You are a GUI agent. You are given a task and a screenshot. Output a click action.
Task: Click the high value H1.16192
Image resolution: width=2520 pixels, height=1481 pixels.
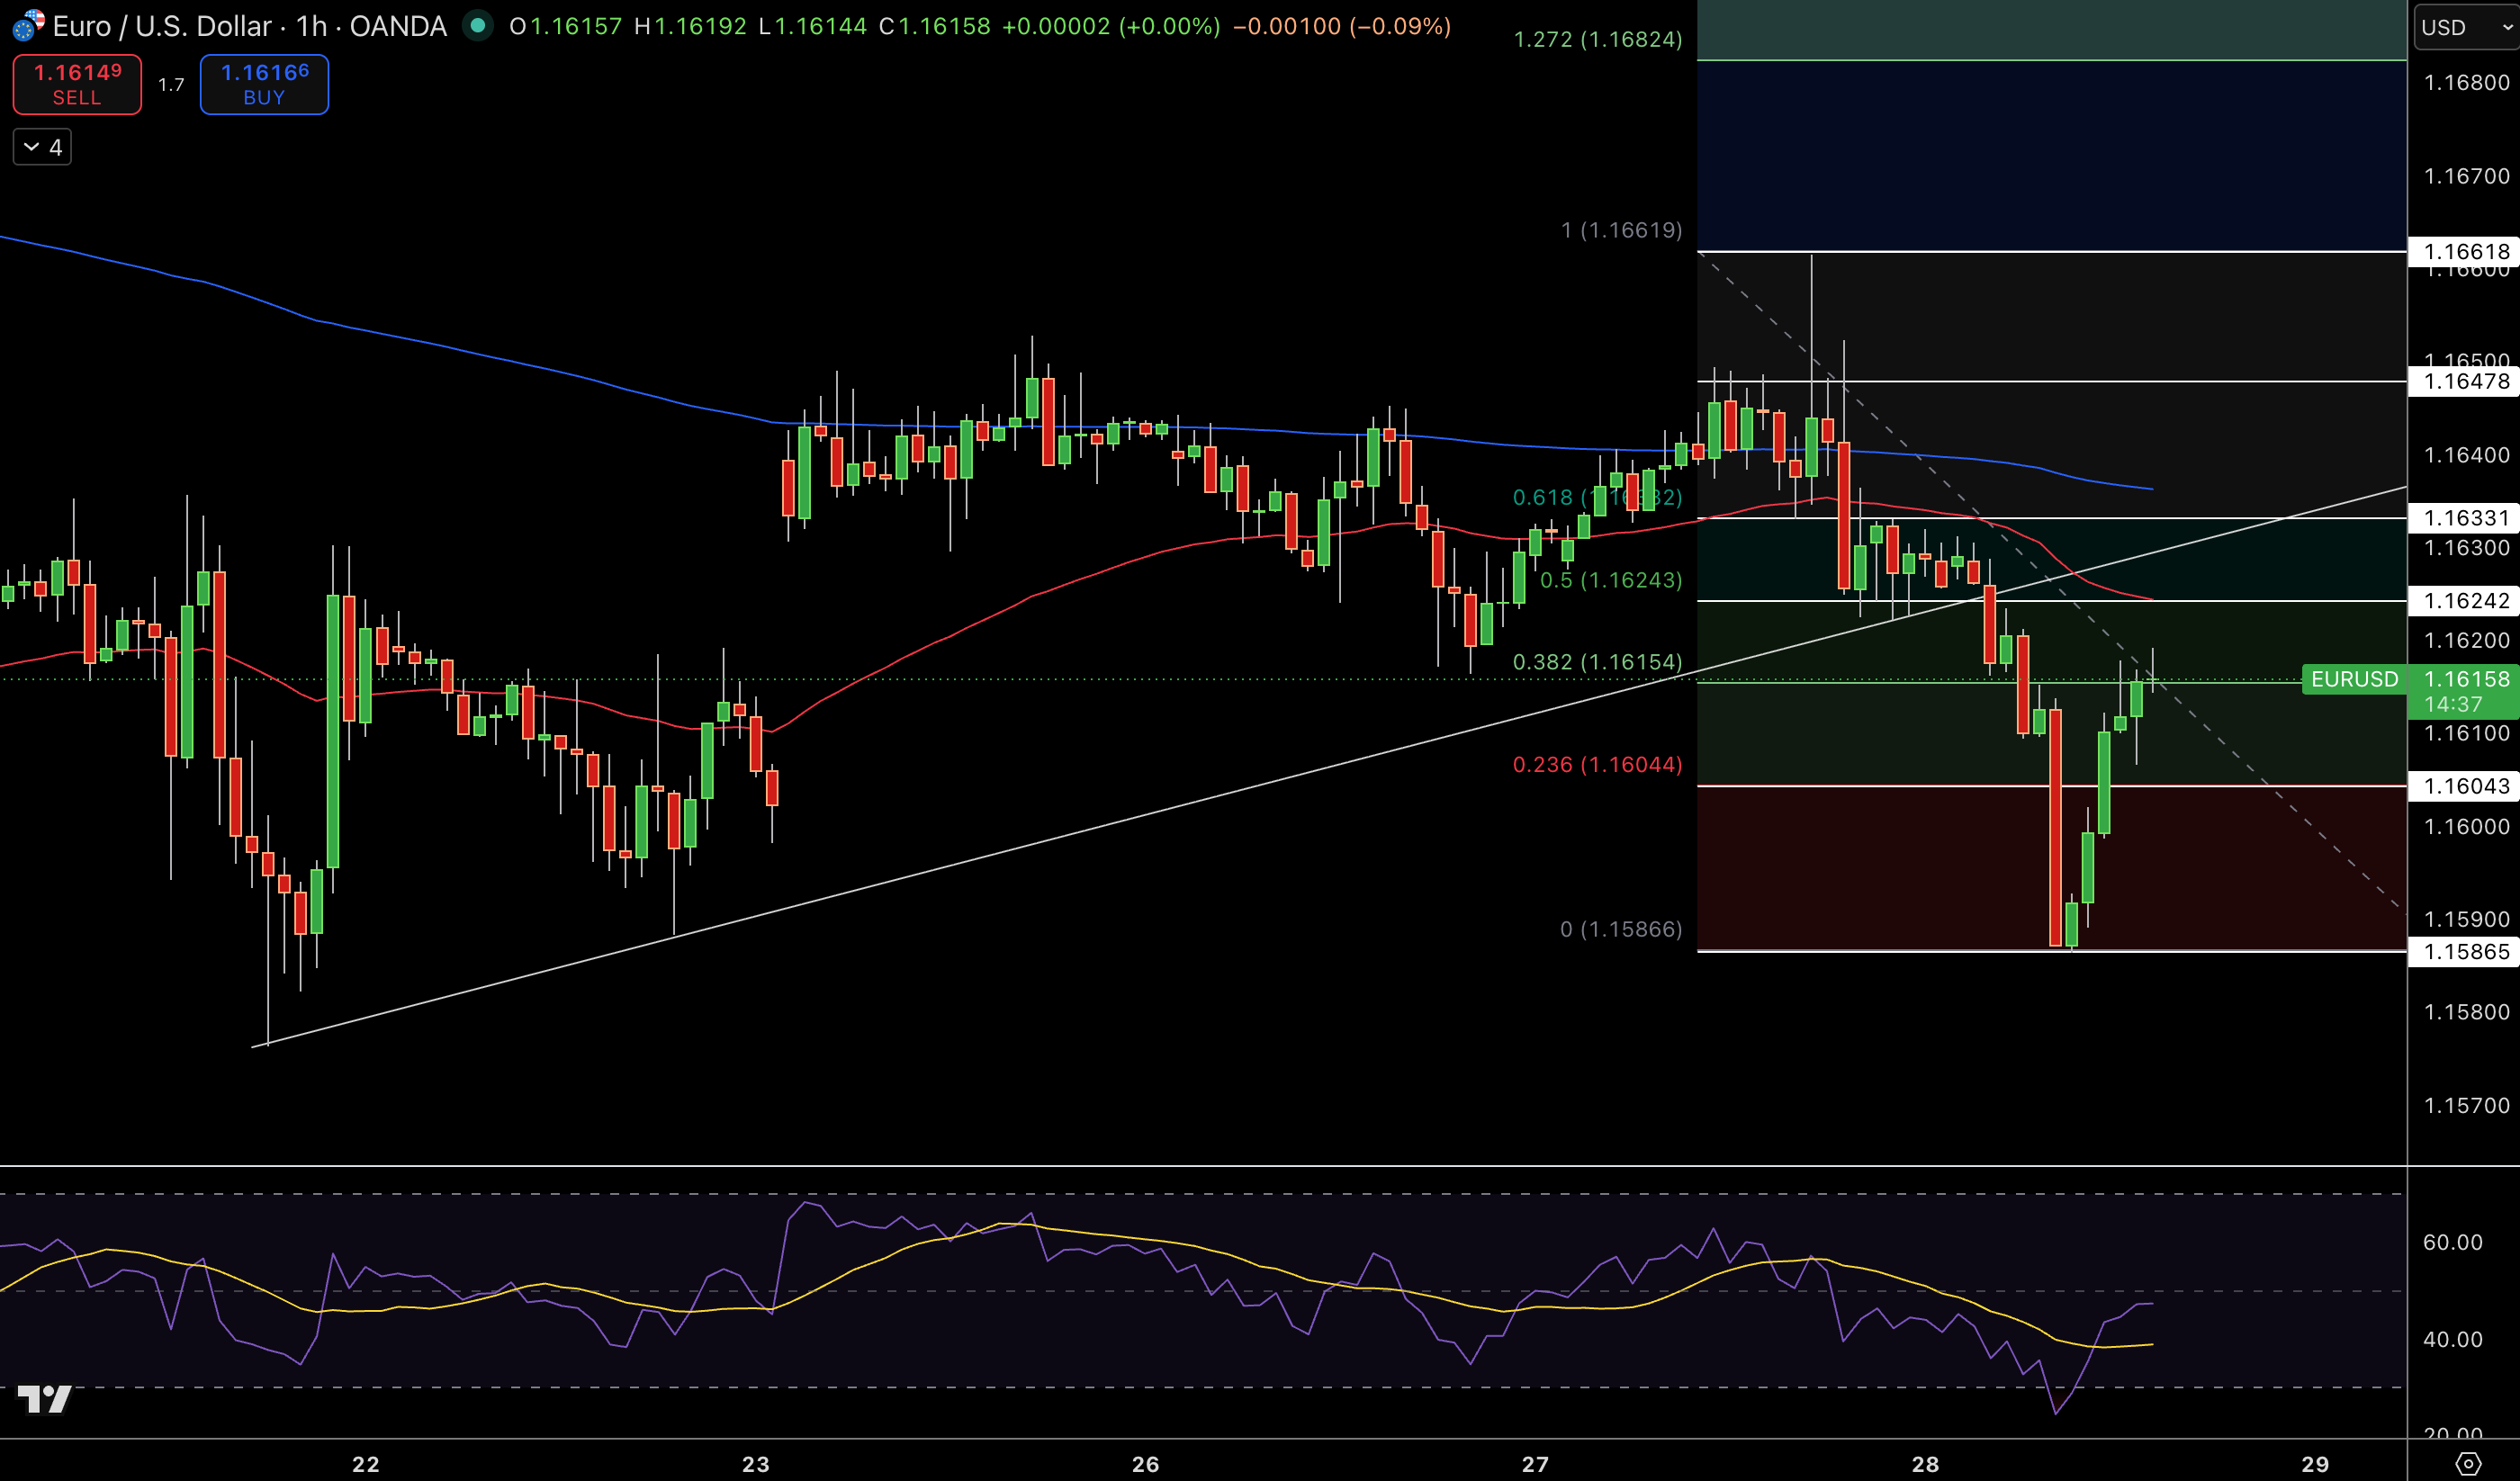(x=690, y=26)
